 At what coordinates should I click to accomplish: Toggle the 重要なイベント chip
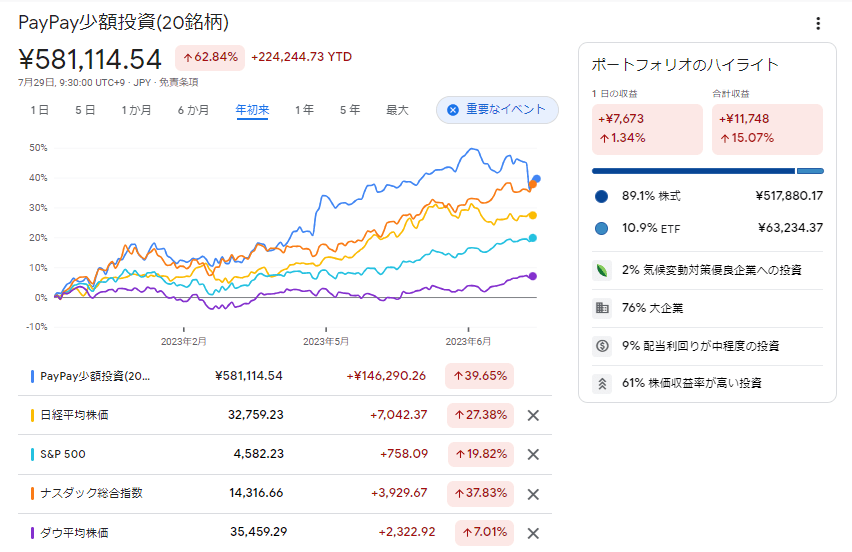coord(497,110)
